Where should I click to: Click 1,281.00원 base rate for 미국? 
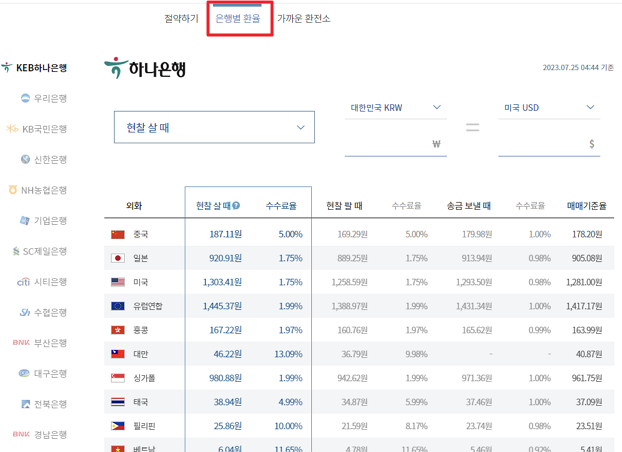coord(584,282)
